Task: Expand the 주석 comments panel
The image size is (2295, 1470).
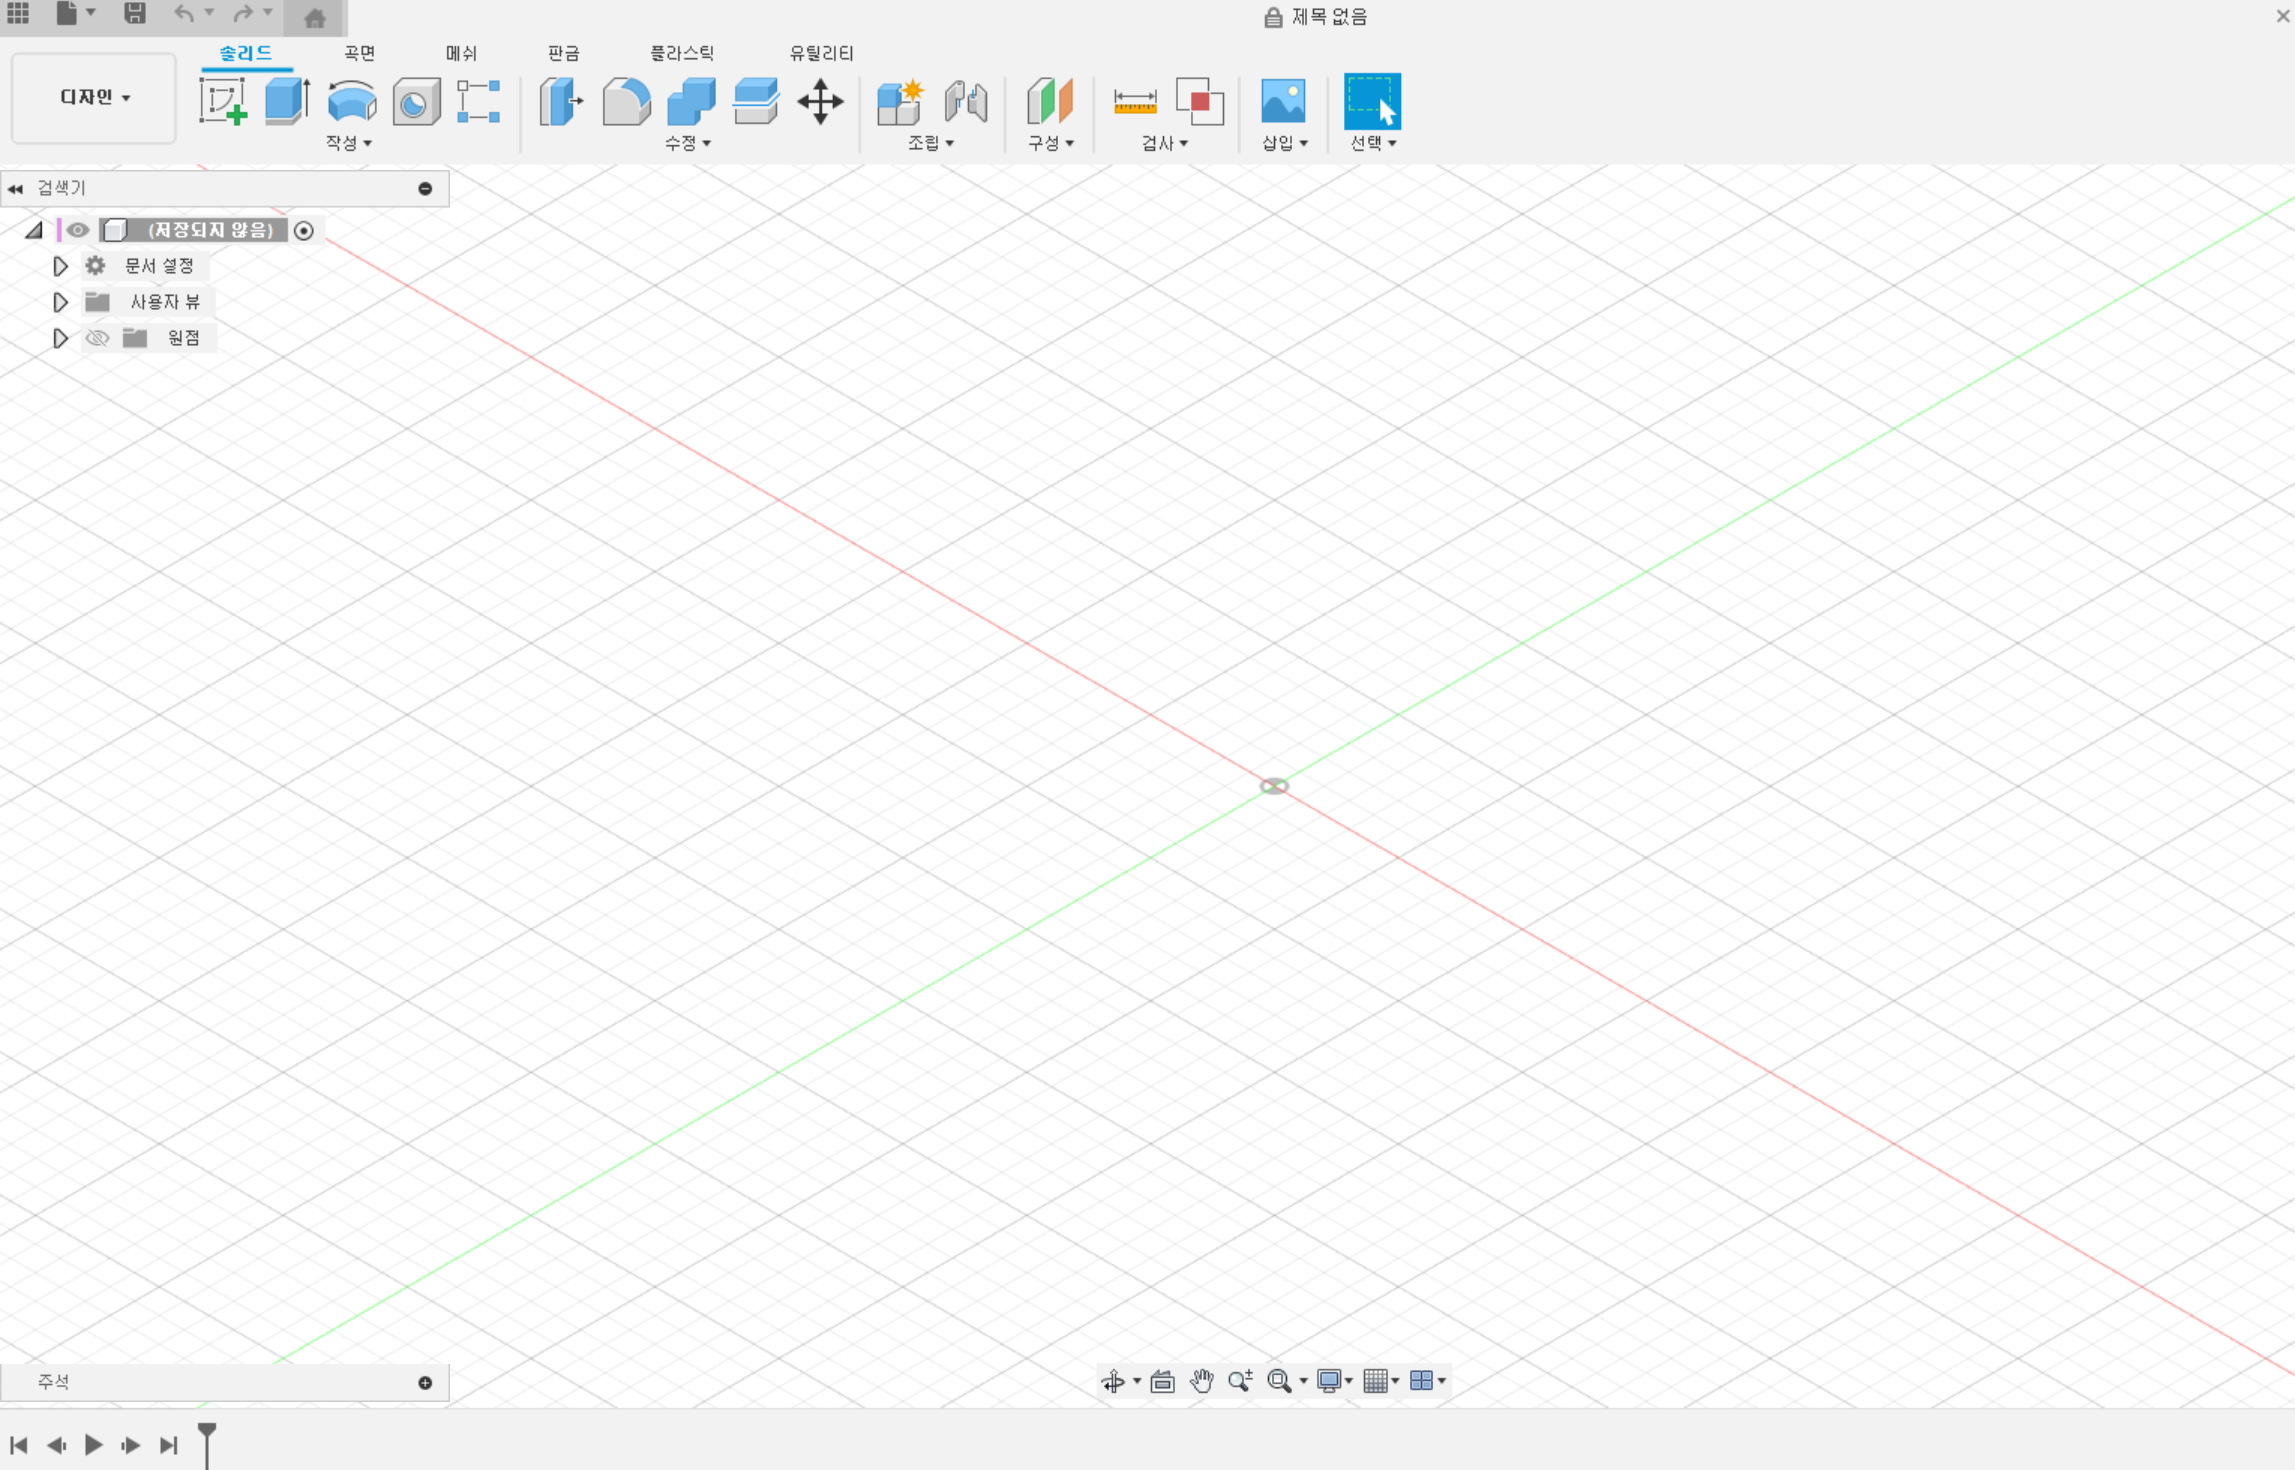Action: 425,1382
